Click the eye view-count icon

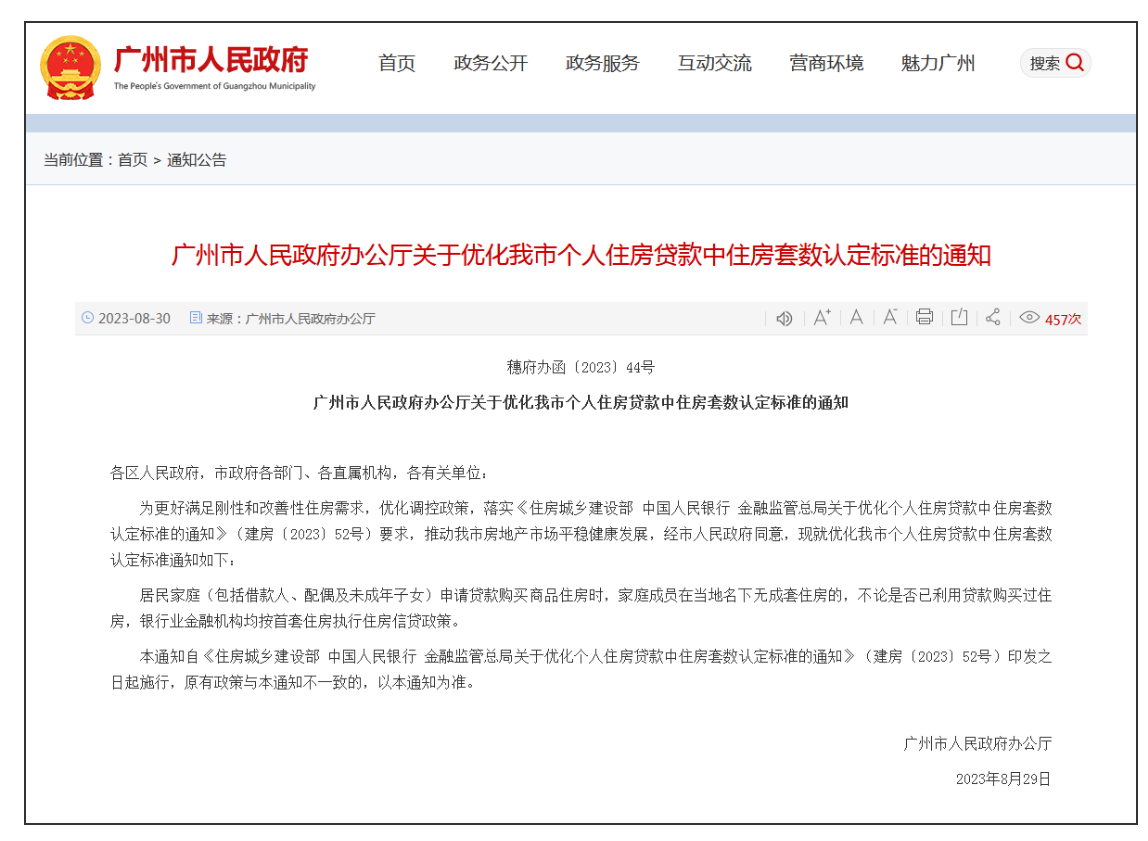[x=1029, y=318]
